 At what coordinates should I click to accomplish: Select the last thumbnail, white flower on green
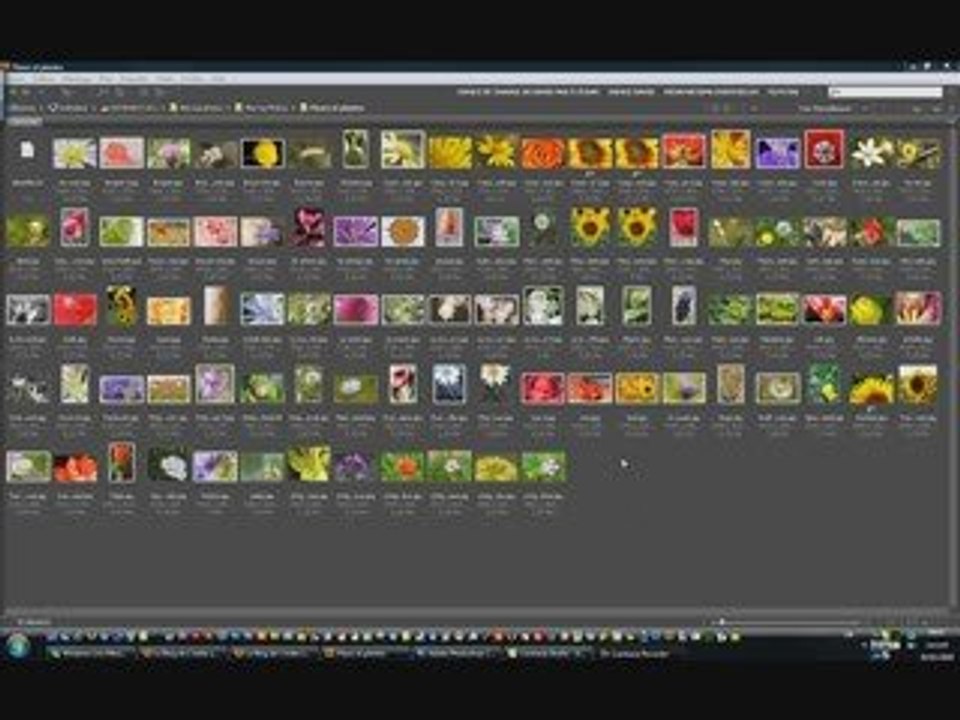tap(542, 467)
